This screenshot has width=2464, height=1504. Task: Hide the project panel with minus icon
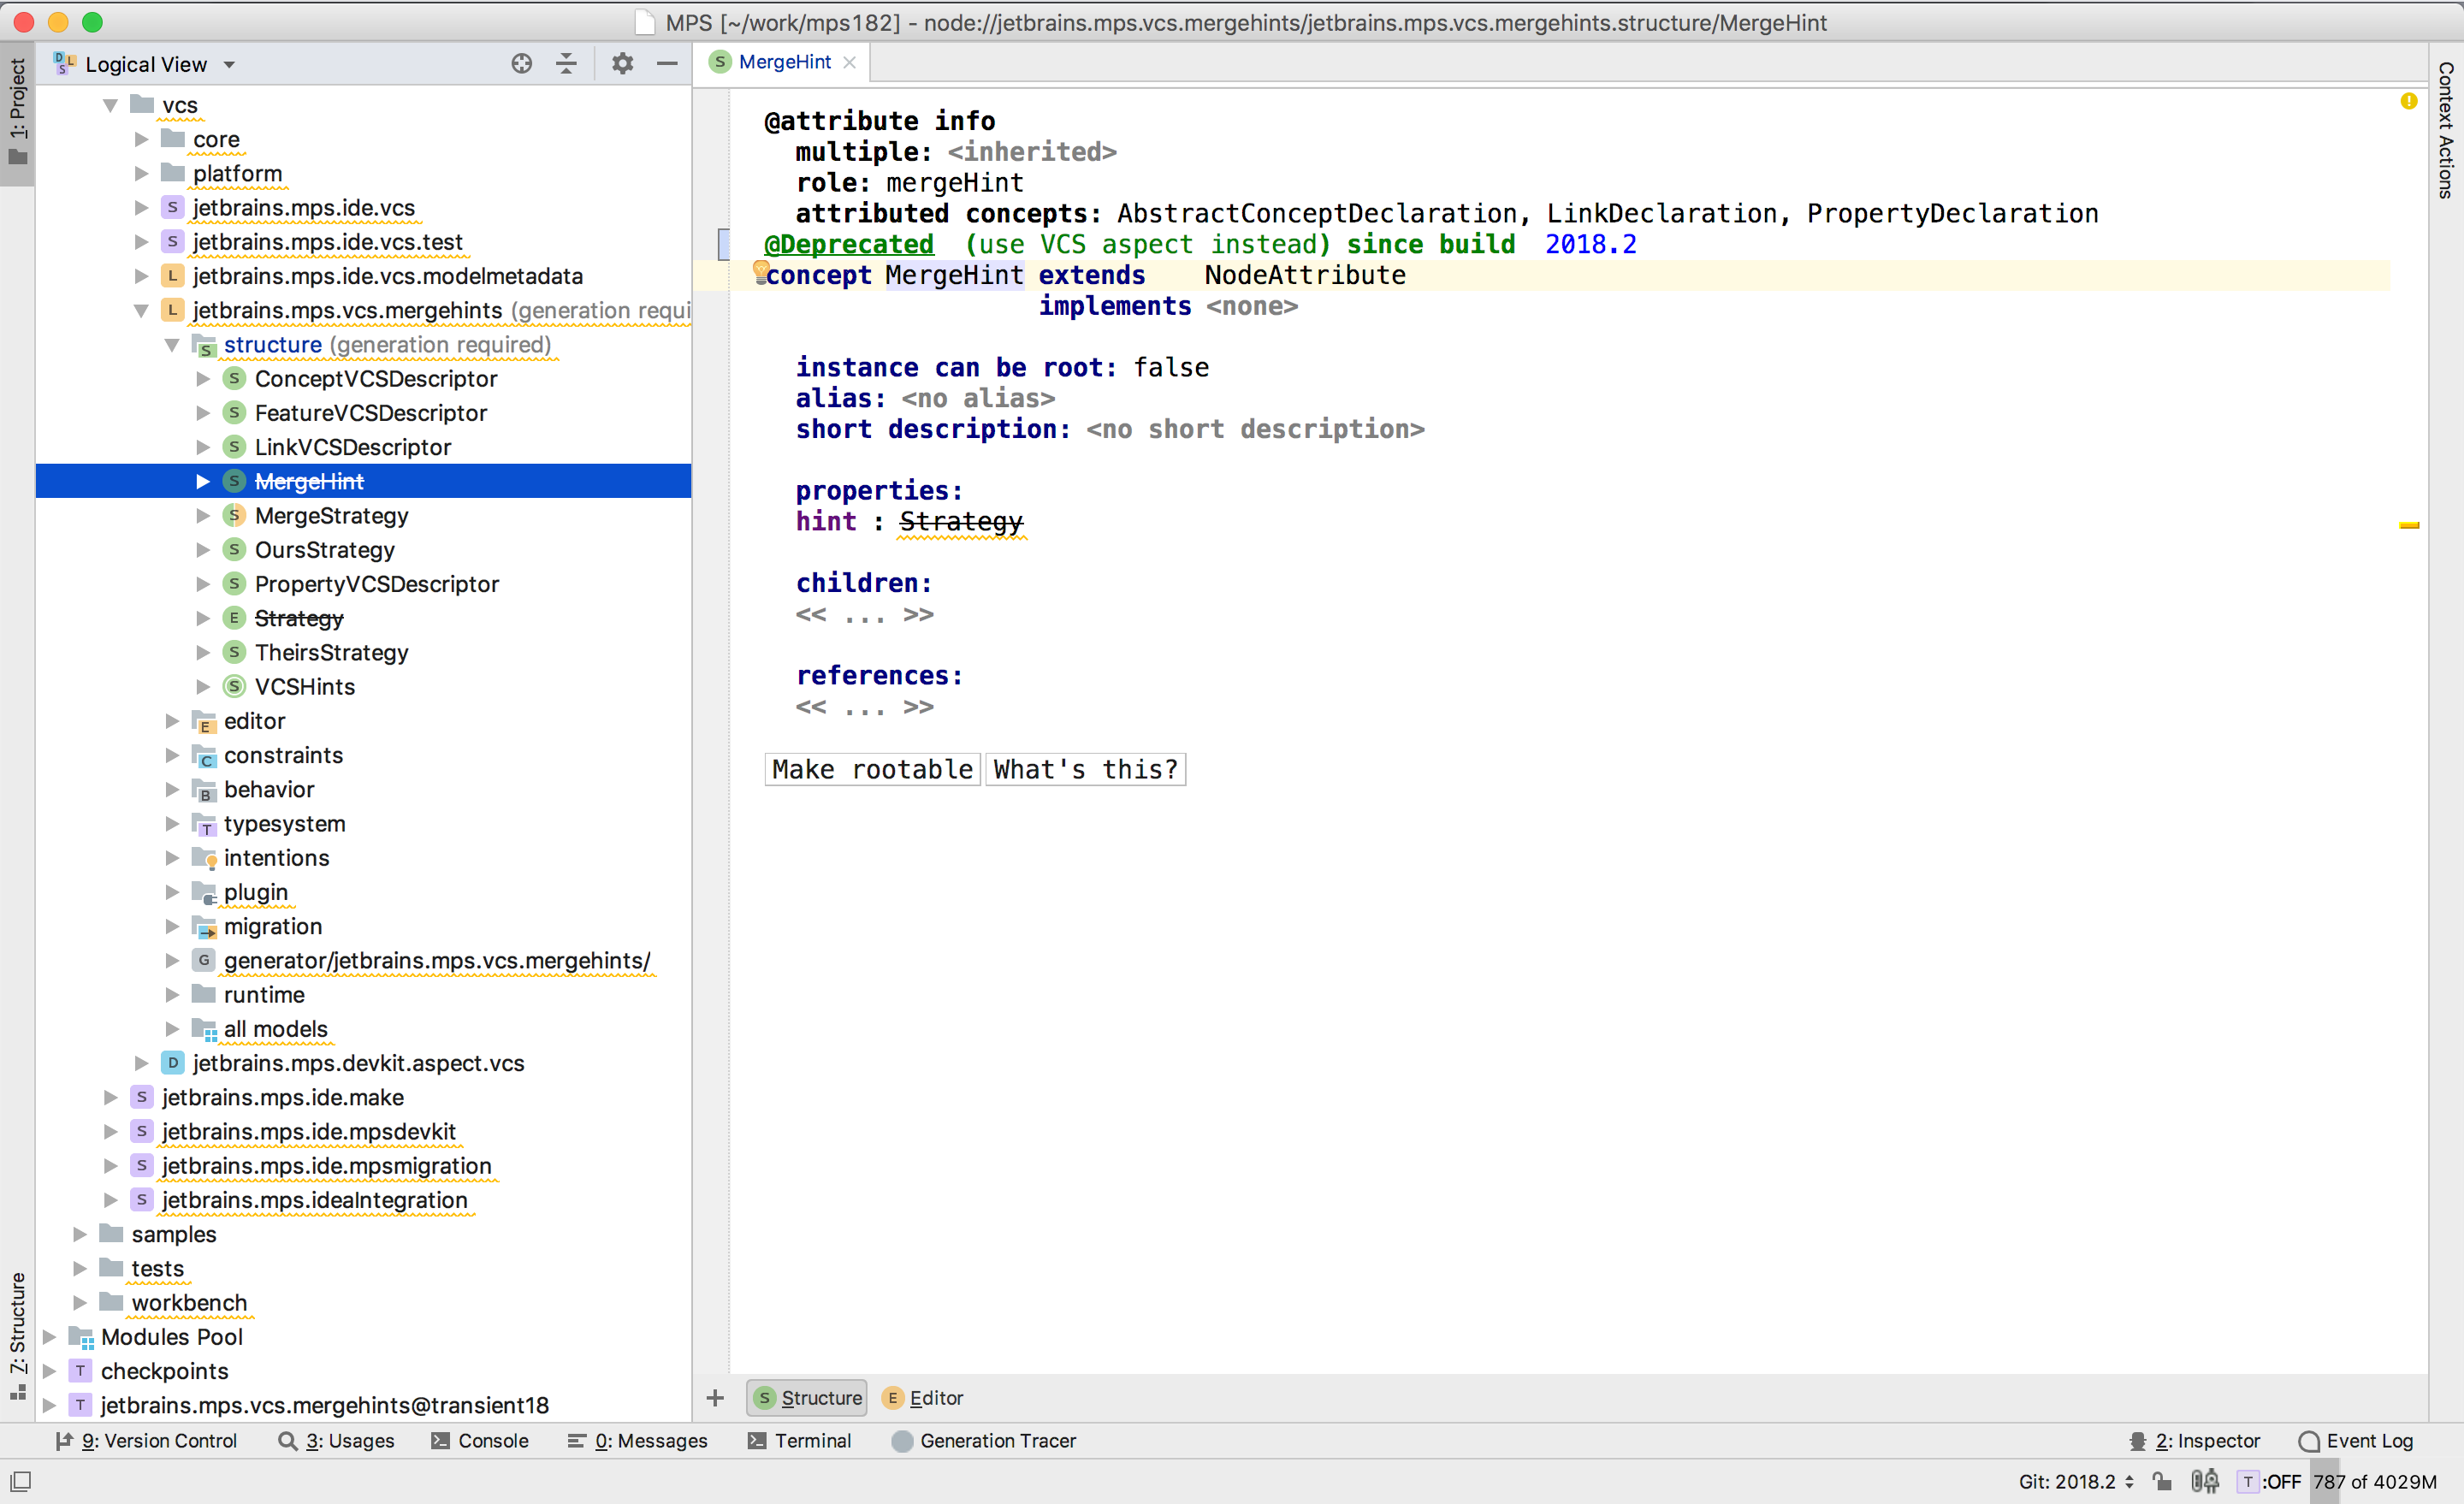coord(667,64)
